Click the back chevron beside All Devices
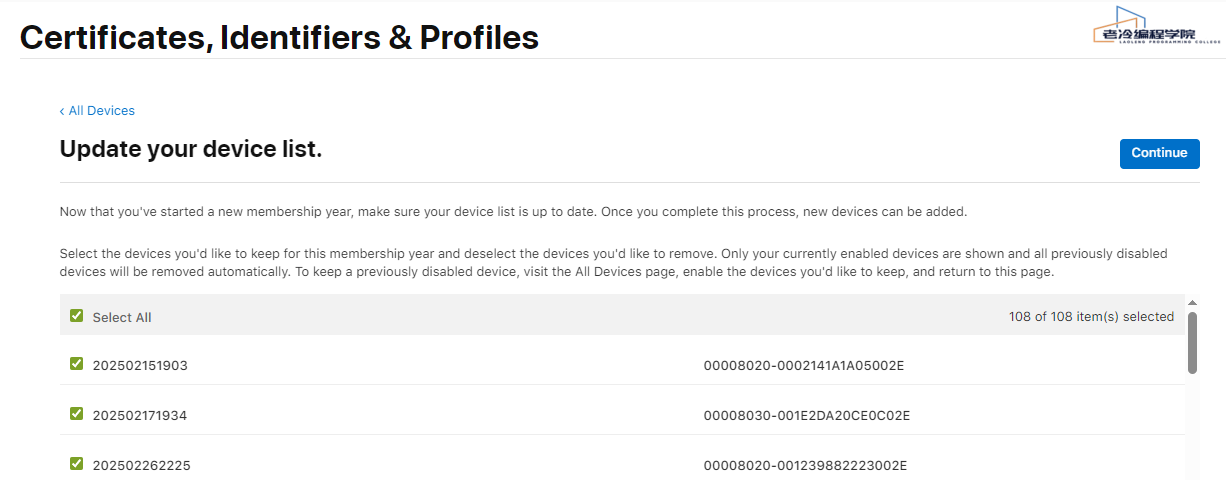Viewport: 1226px width, 480px height. point(62,111)
